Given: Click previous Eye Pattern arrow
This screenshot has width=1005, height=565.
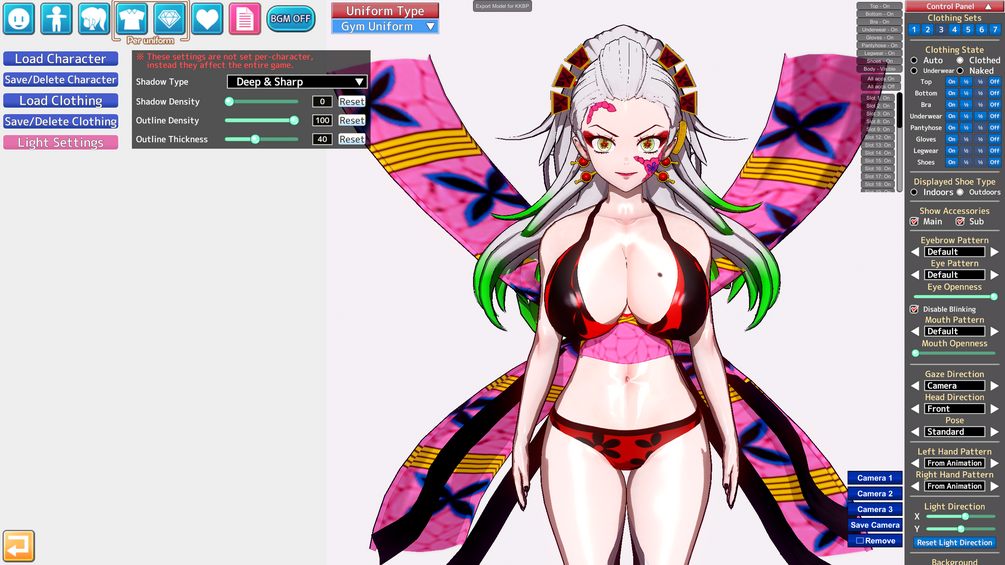Looking at the screenshot, I should (x=915, y=275).
